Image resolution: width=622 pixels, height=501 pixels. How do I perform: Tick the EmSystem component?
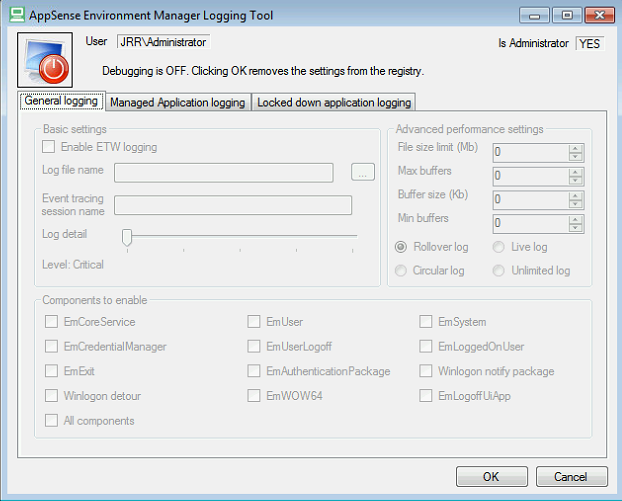tap(426, 322)
